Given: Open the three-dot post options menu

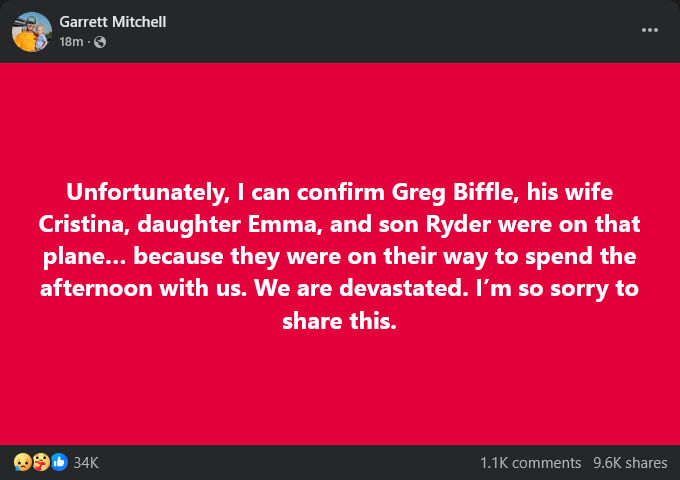Looking at the screenshot, I should tap(650, 30).
